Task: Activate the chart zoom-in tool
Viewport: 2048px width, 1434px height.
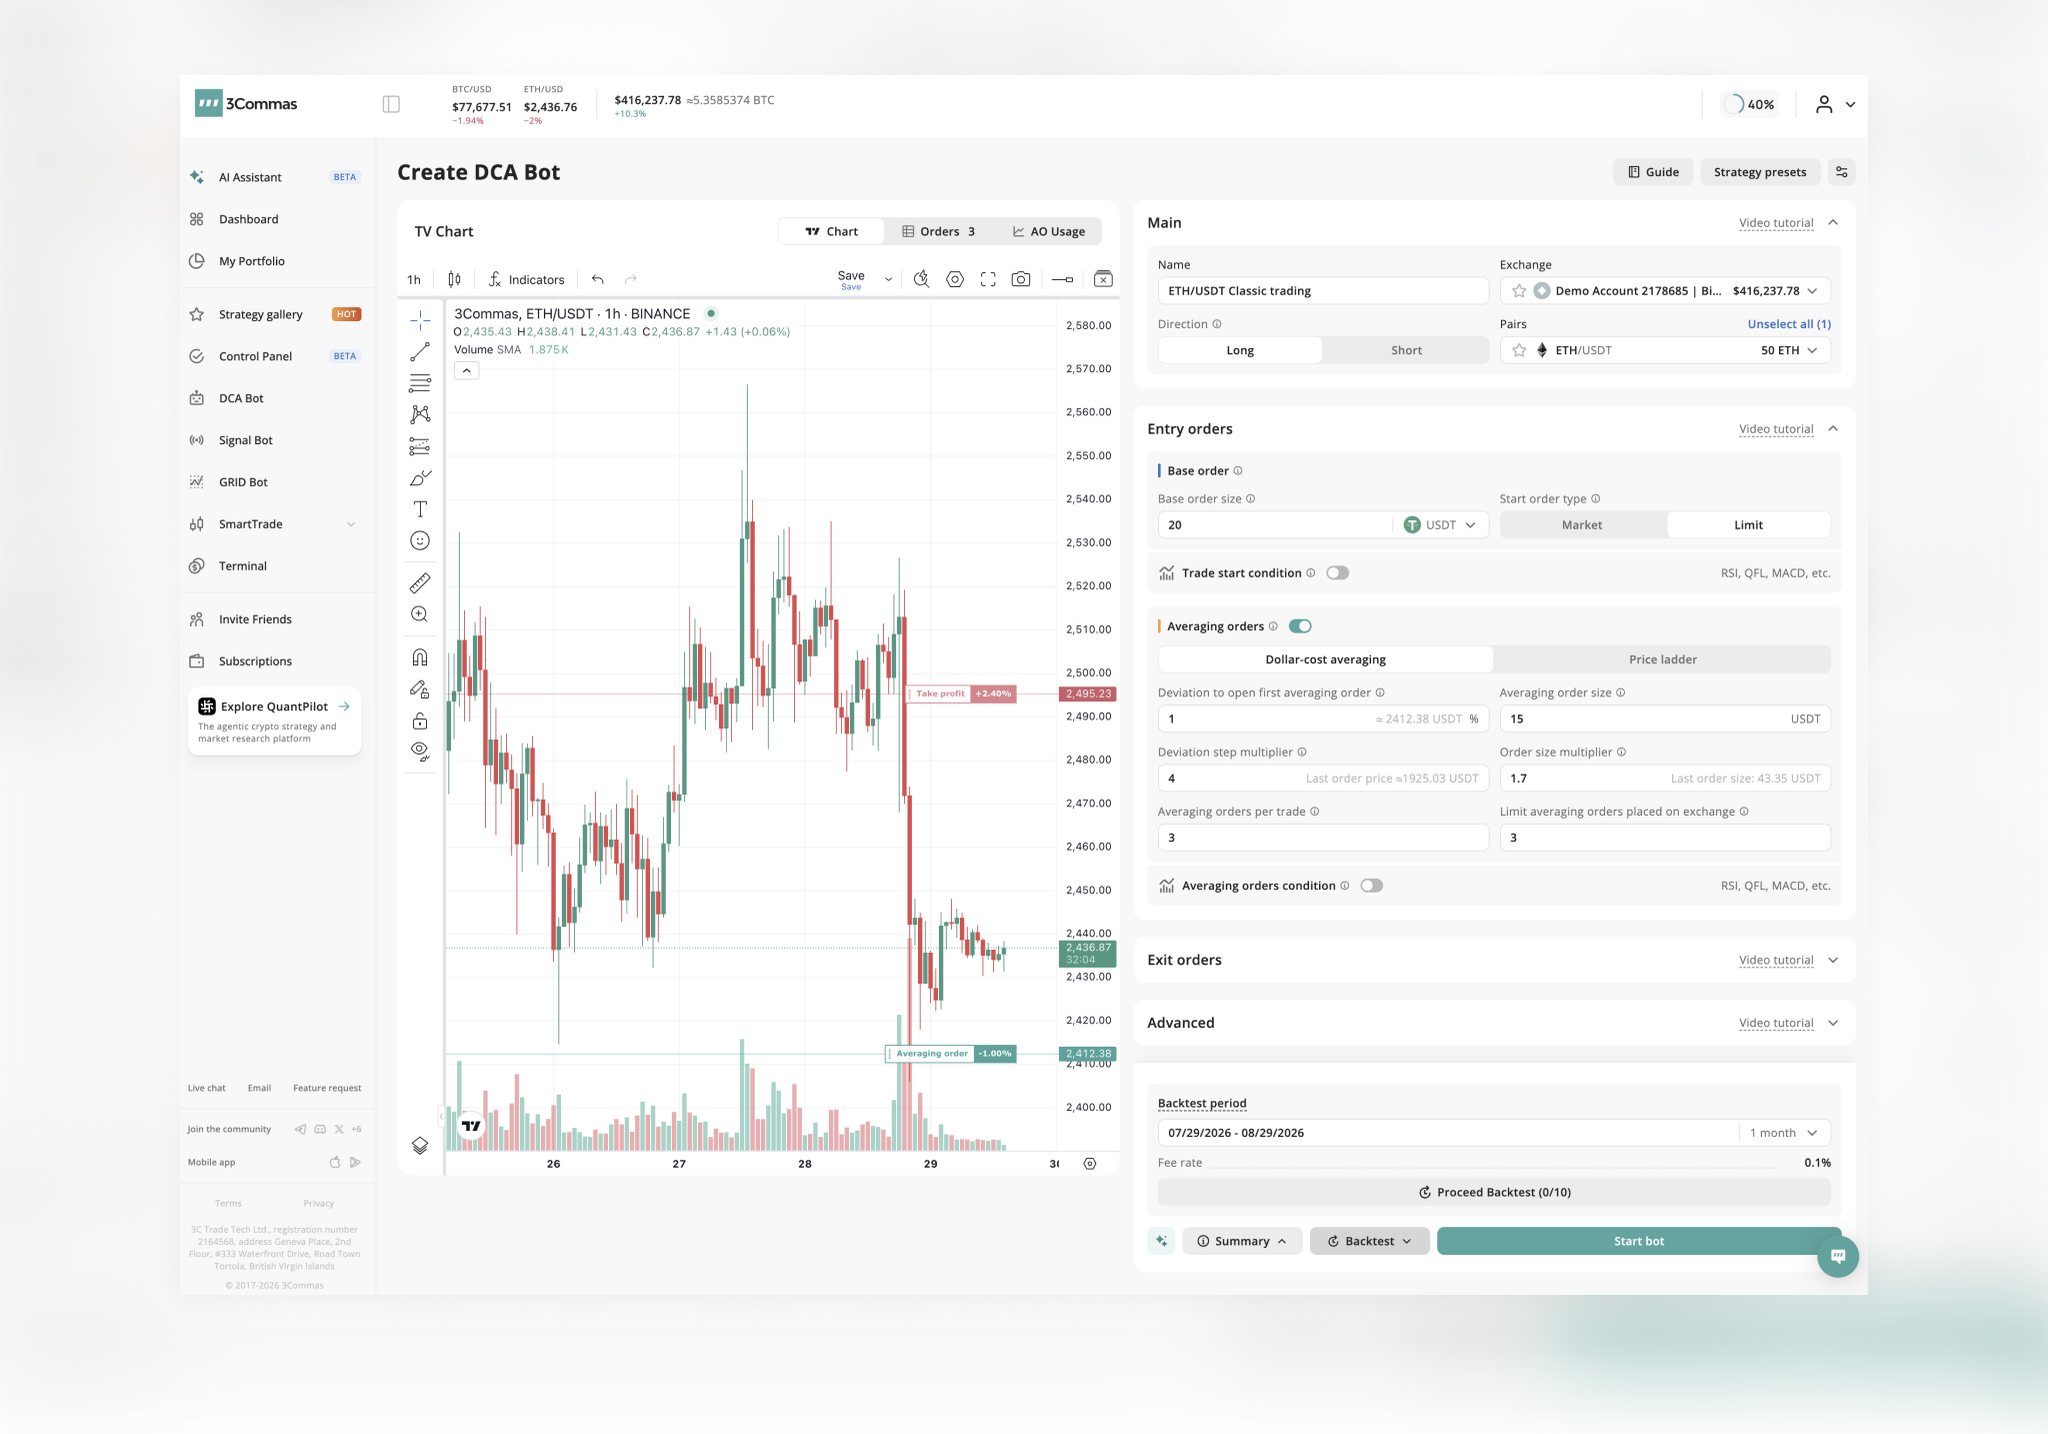Action: 420,614
